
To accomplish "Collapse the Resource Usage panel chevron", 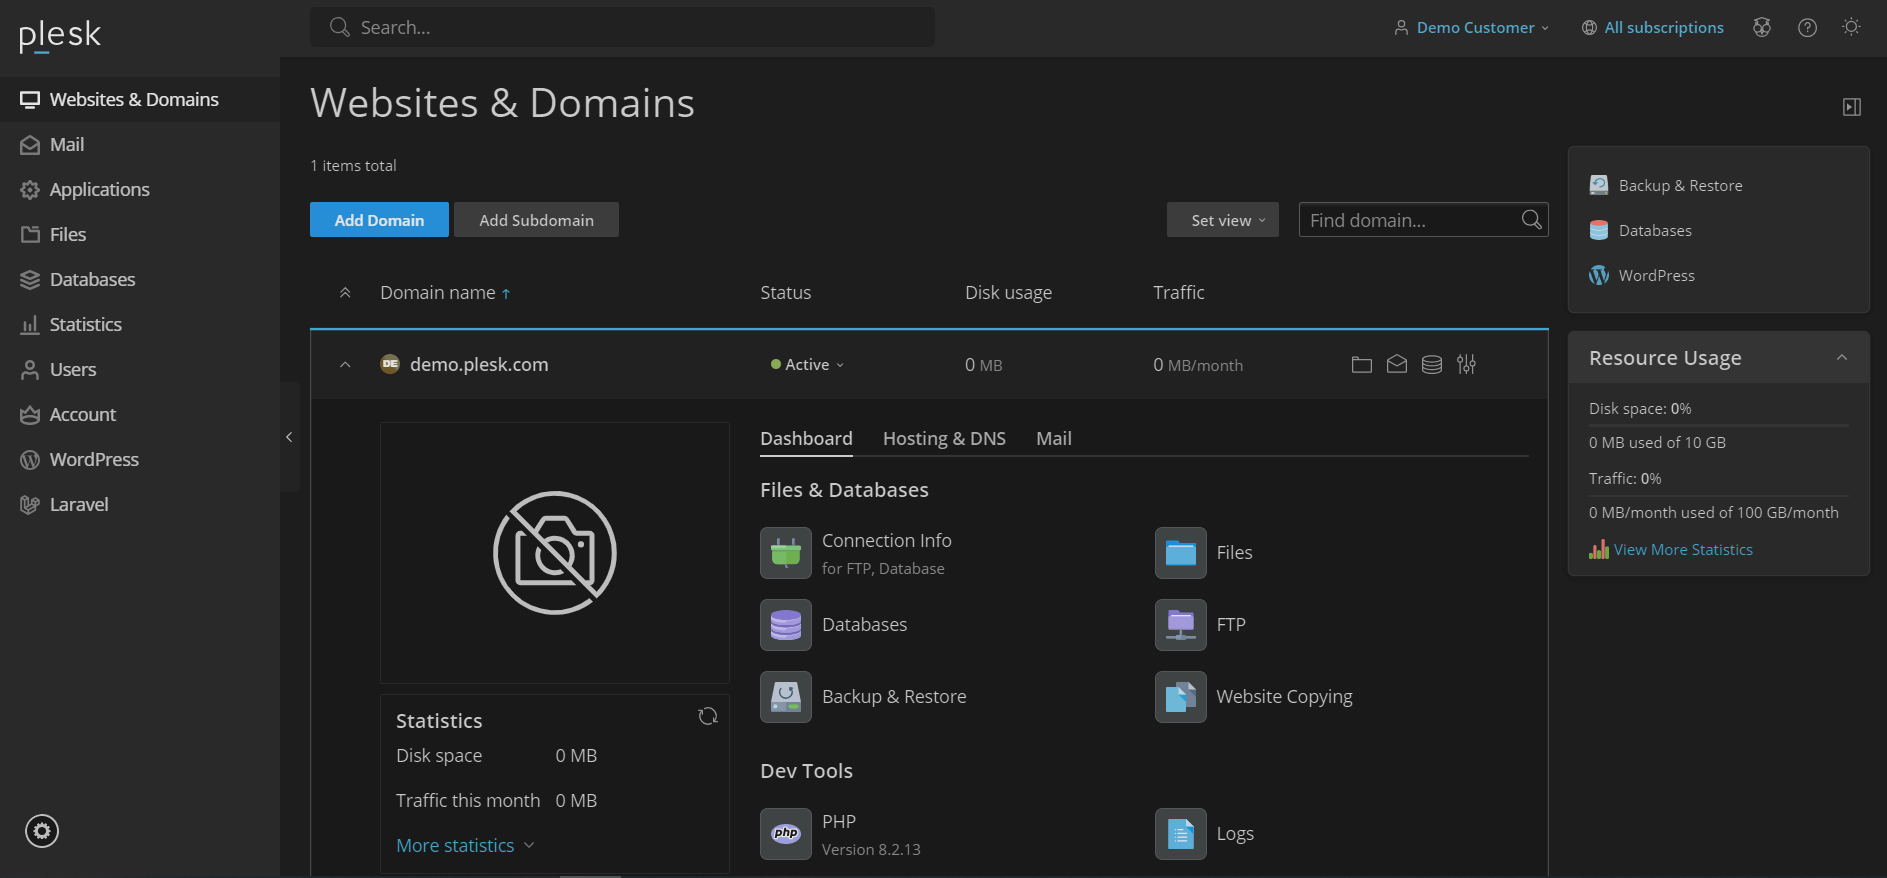I will pos(1842,358).
